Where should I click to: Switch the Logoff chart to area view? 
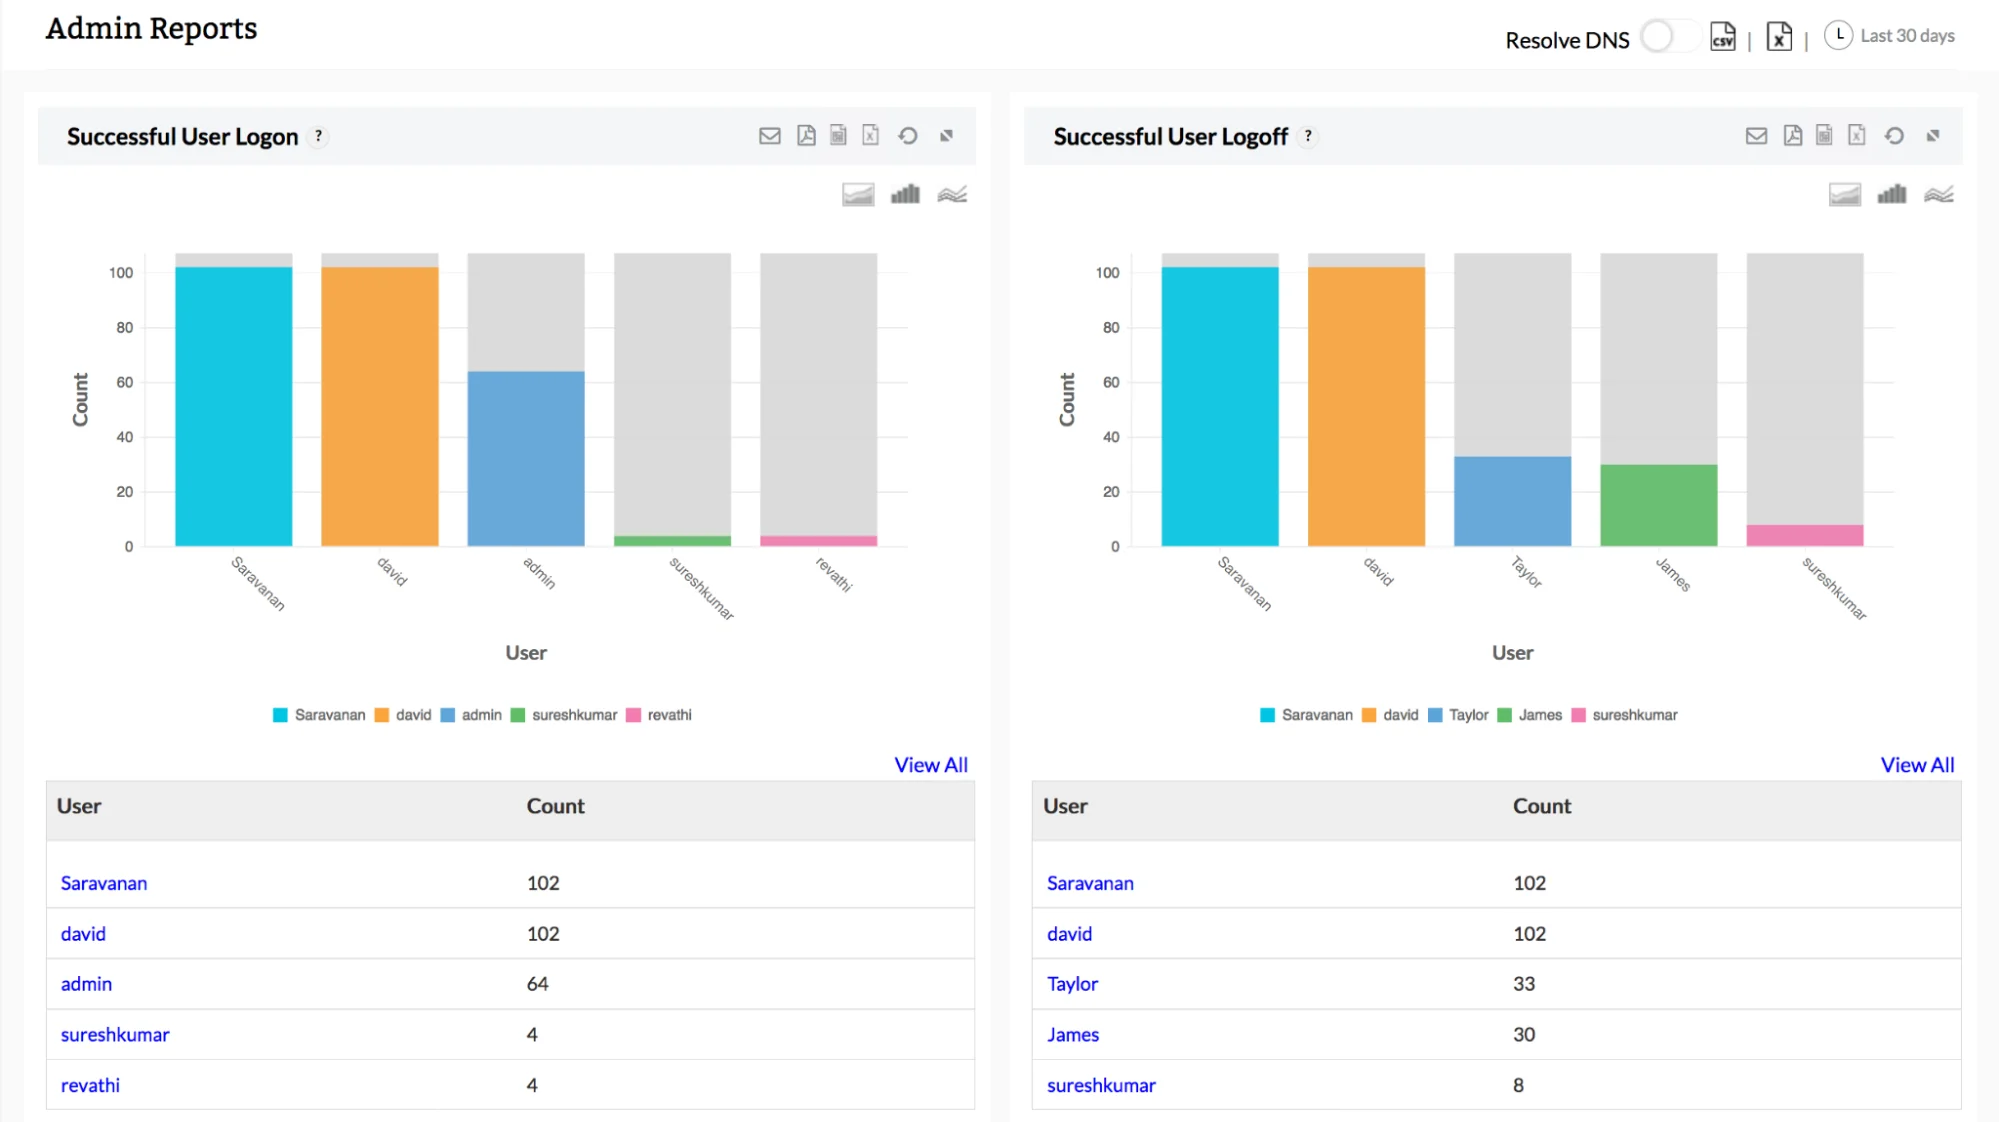coord(1845,195)
